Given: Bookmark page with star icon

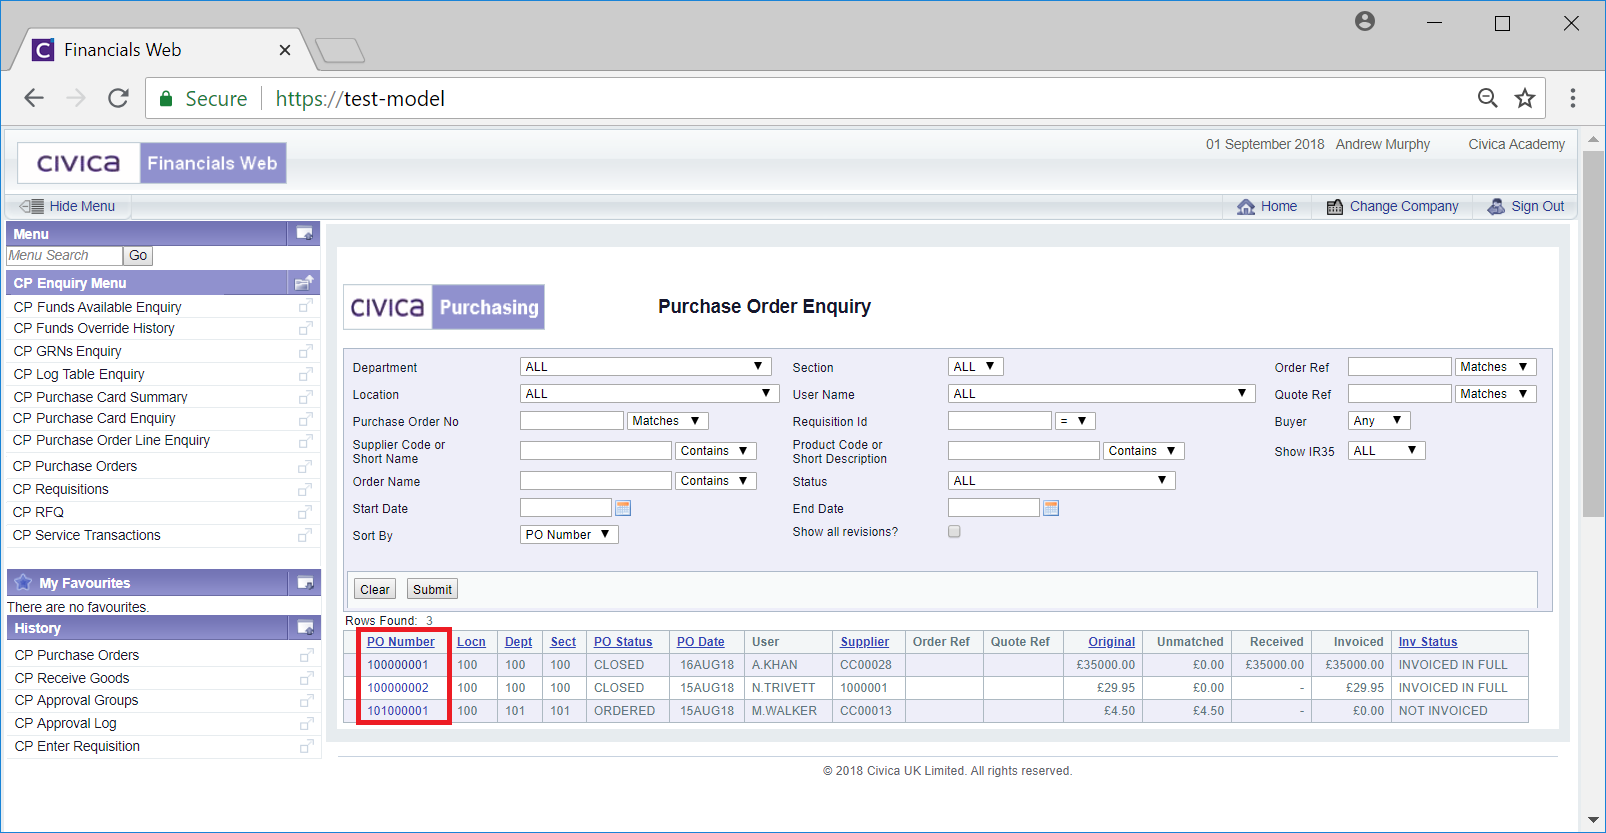Looking at the screenshot, I should [1524, 98].
